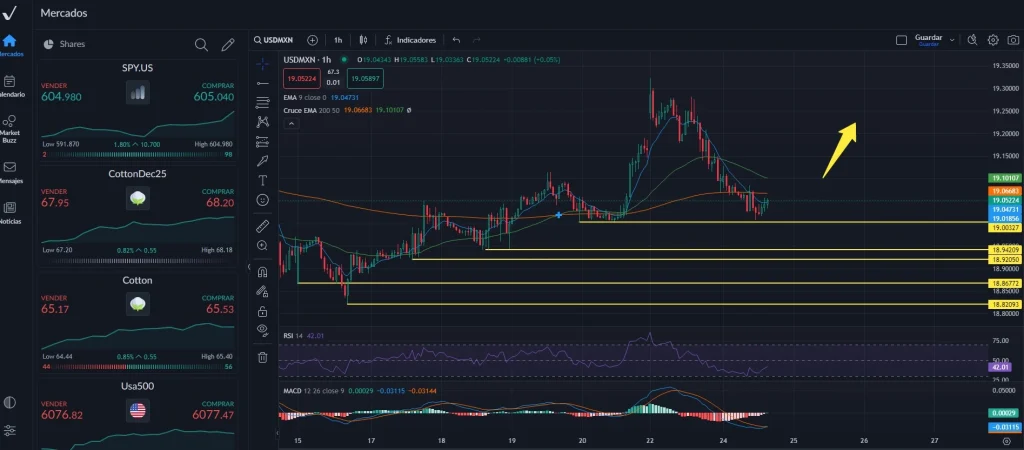Viewport: 1024px width, 450px height.
Task: Click the 19.00327 horizontal line price label
Action: 1003,227
